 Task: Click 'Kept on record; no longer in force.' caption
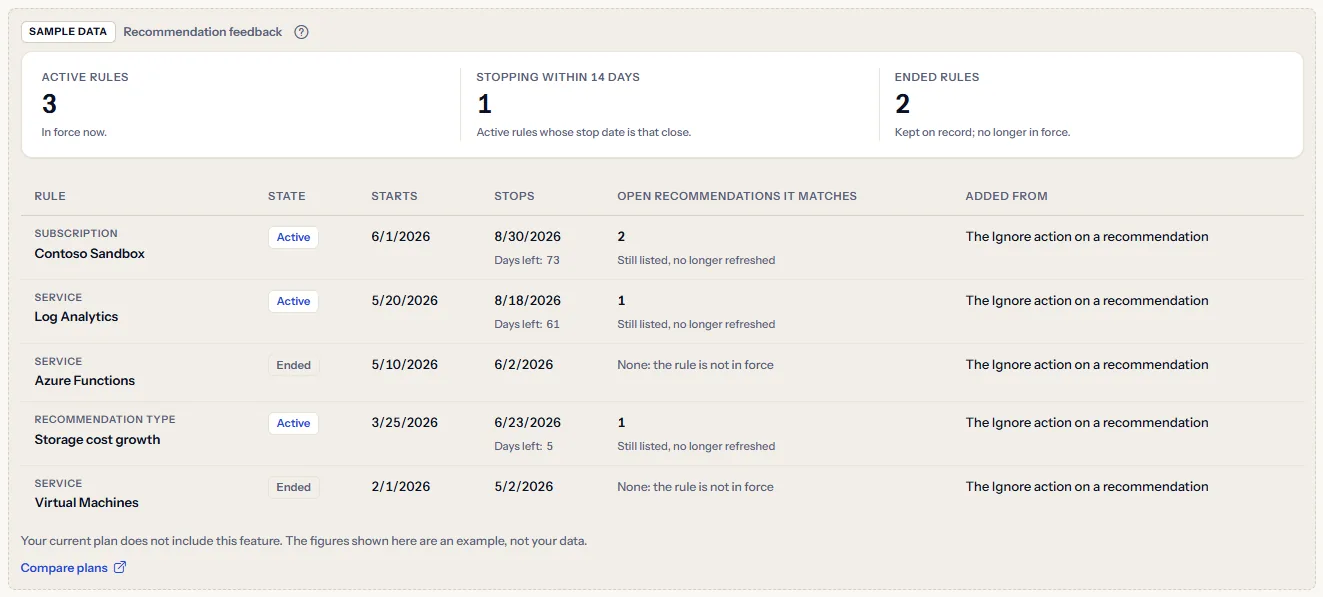(982, 132)
